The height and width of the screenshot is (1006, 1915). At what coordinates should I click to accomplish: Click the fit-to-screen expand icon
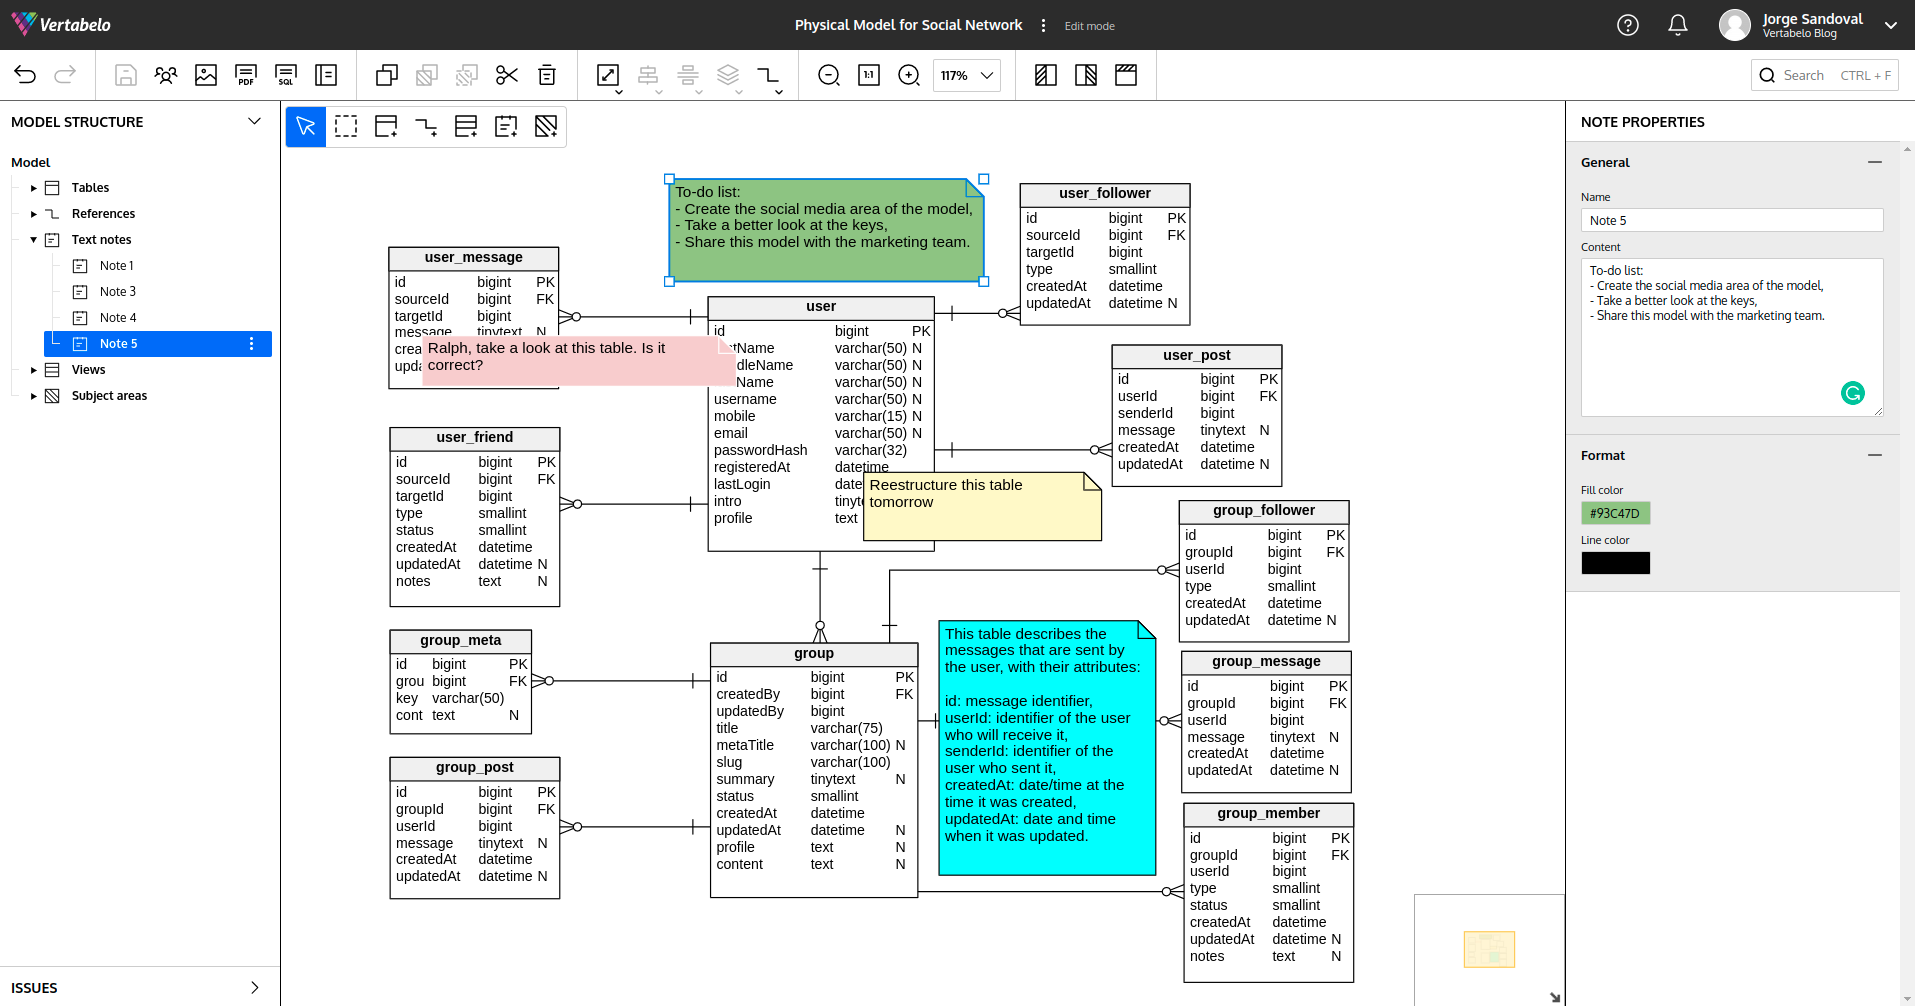[x=608, y=75]
